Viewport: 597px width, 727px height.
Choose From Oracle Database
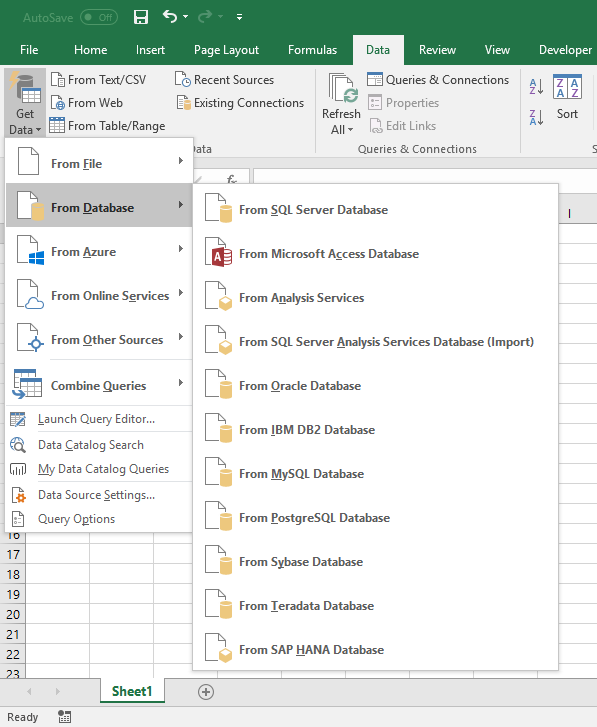coord(375,386)
